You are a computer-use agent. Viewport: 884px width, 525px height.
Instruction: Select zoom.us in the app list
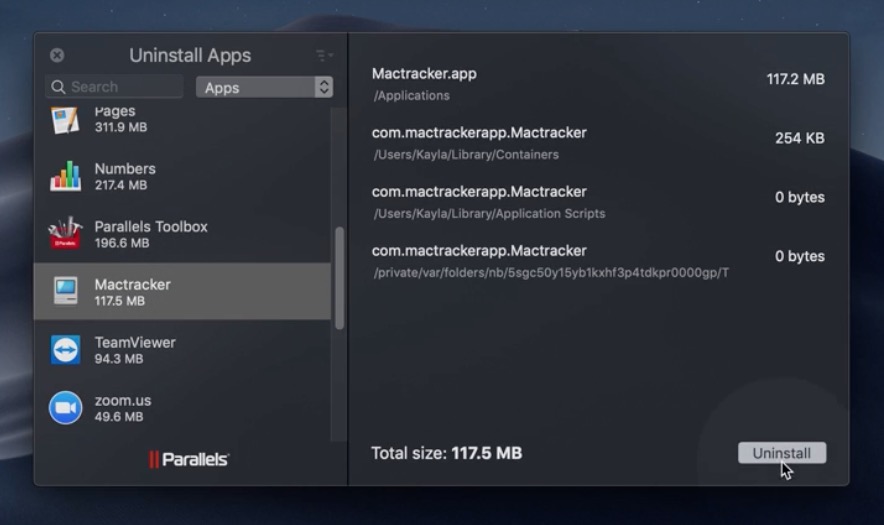(182, 408)
